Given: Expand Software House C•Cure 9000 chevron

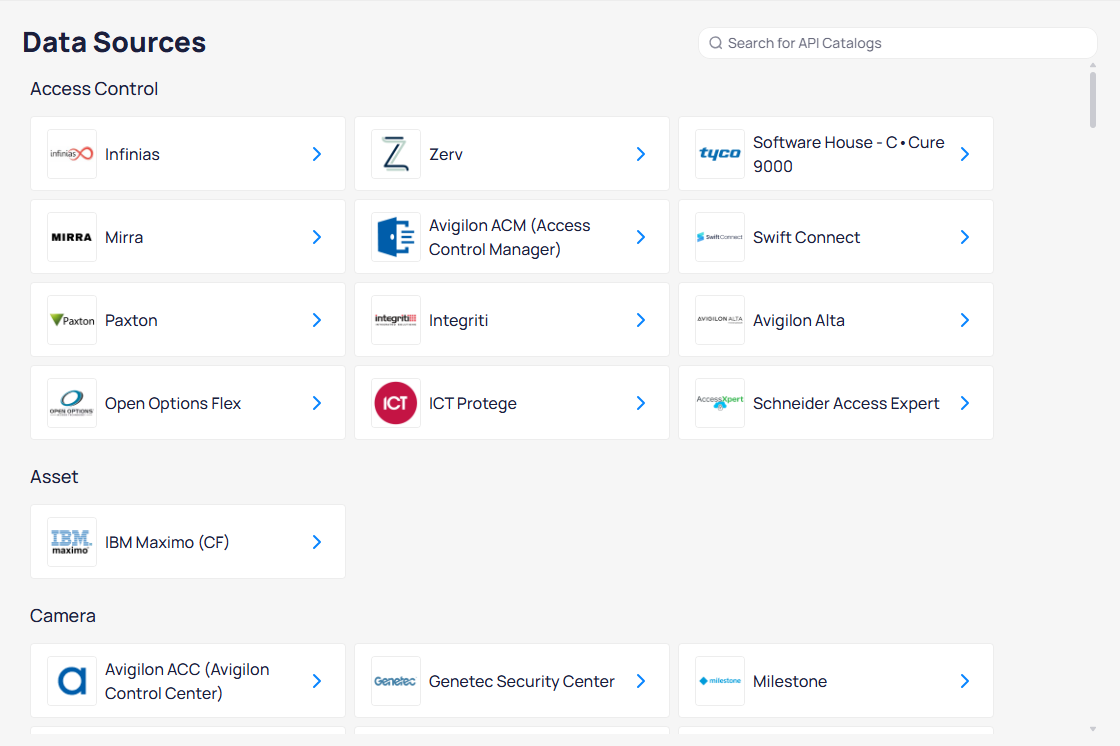Looking at the screenshot, I should point(965,154).
